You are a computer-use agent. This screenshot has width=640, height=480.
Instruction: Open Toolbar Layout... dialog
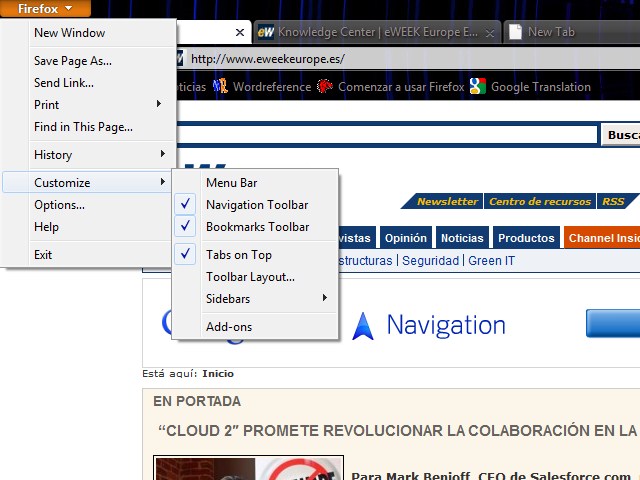(x=250, y=277)
